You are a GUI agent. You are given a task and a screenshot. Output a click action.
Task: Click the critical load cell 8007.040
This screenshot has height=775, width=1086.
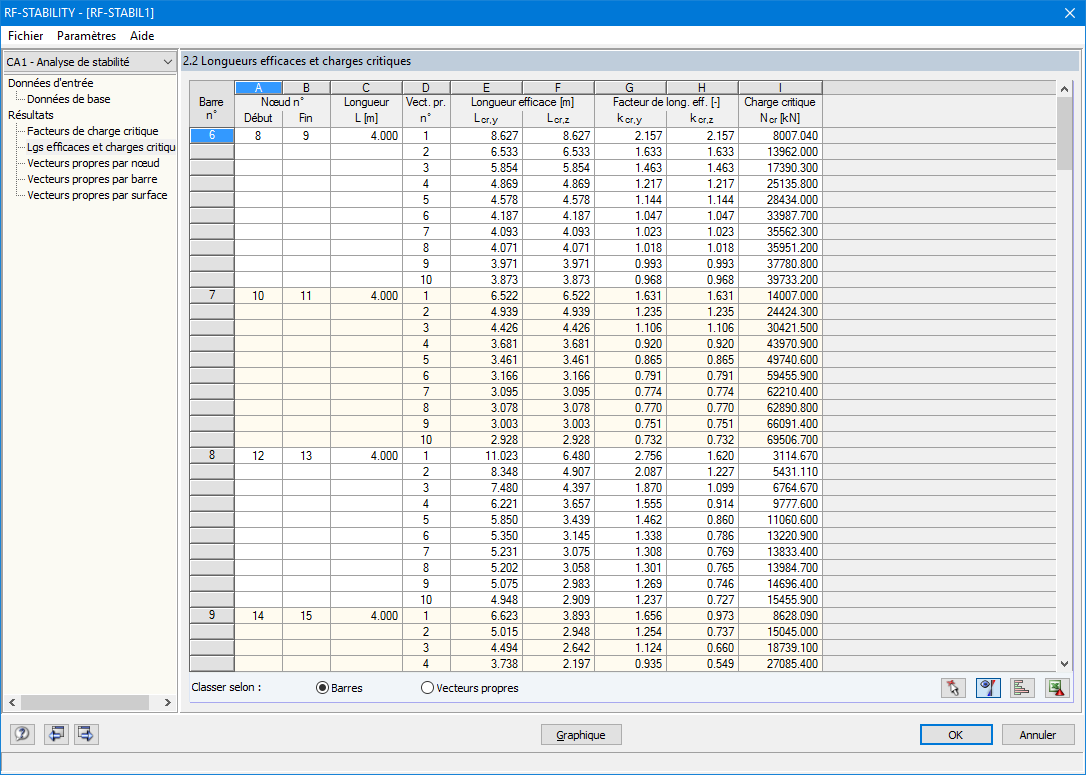780,136
